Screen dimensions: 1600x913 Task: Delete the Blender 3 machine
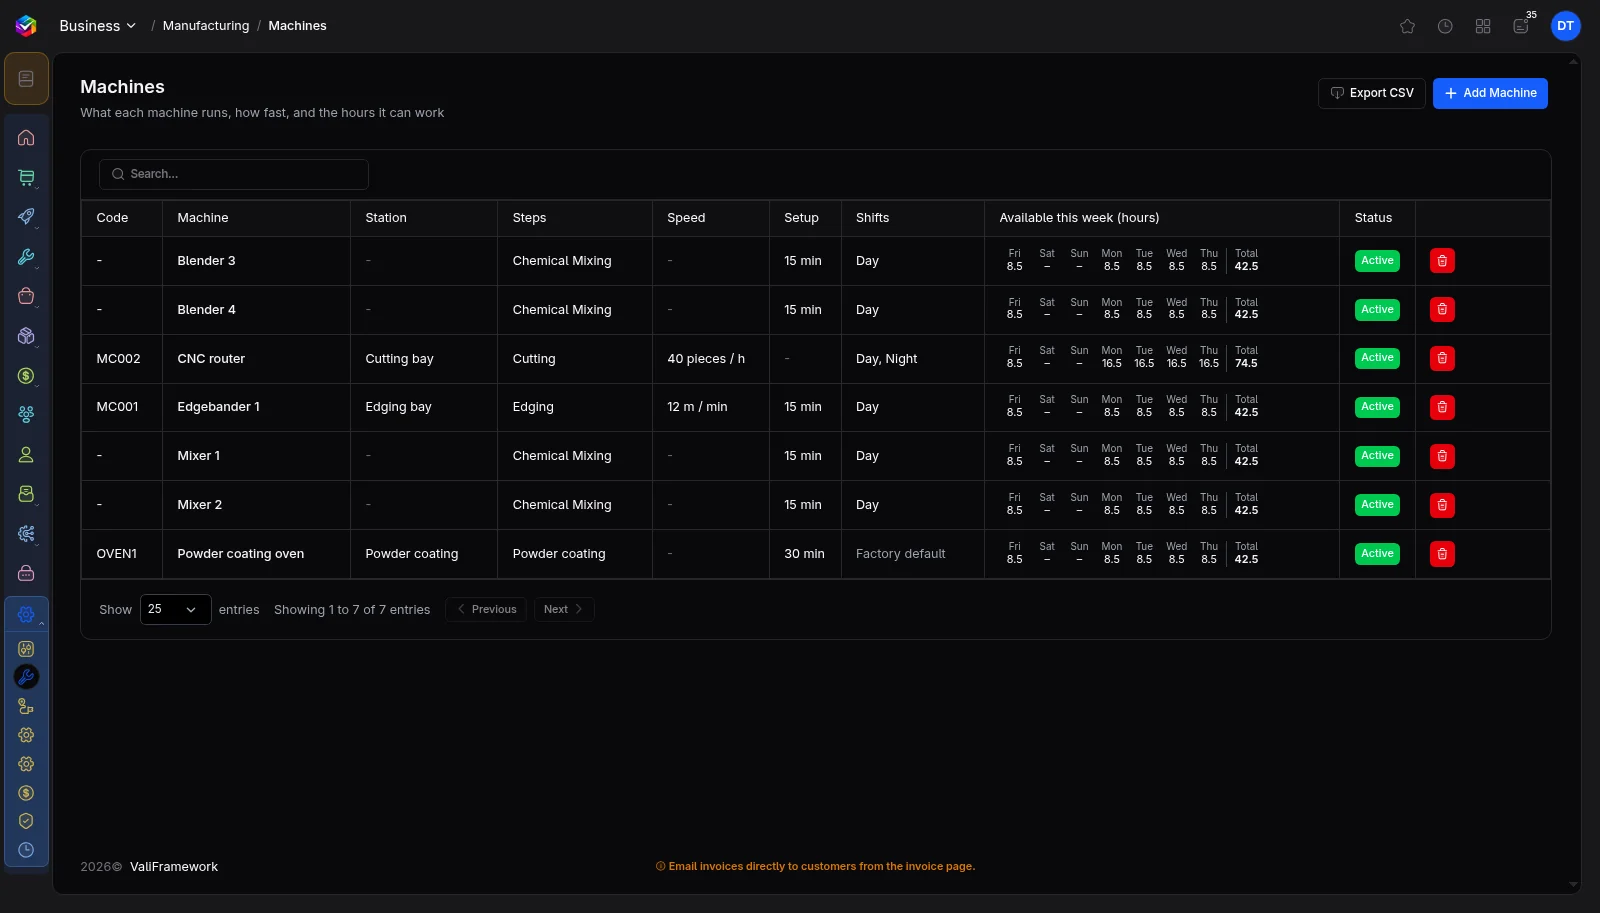[x=1442, y=261]
